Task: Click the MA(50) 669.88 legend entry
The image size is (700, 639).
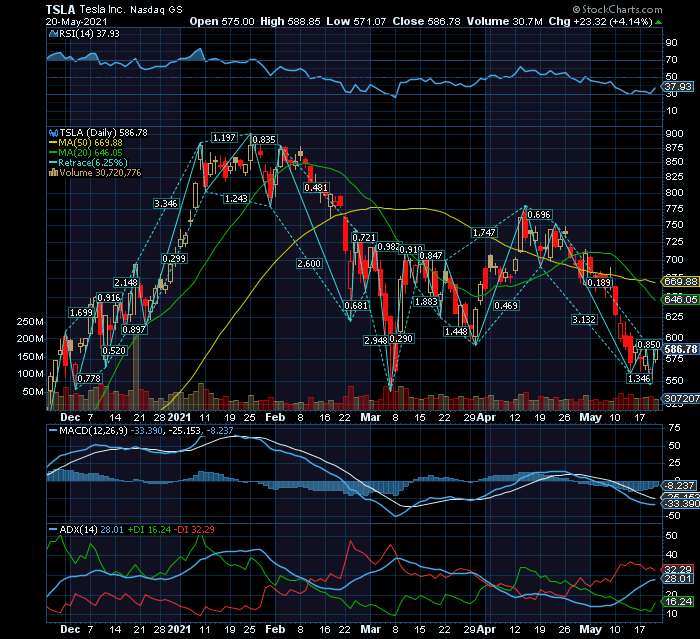Action: (90, 142)
